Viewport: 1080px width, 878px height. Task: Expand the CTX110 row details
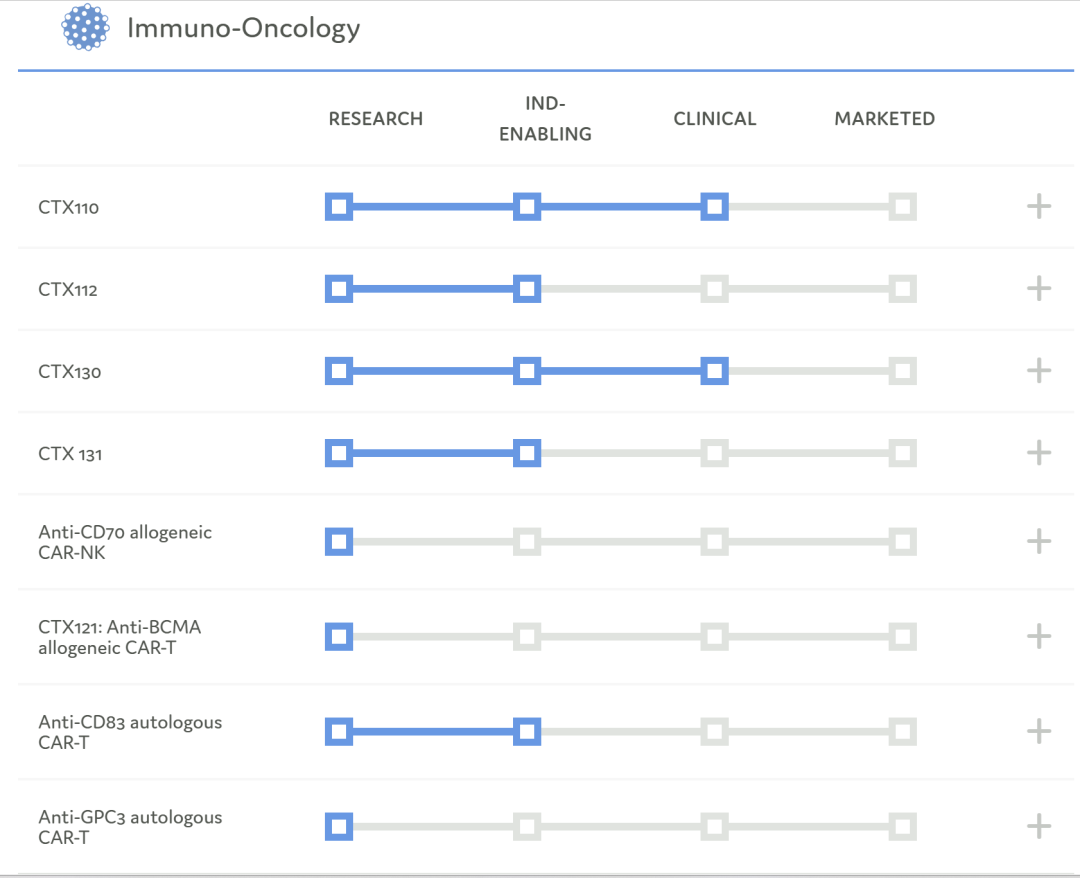[1039, 207]
